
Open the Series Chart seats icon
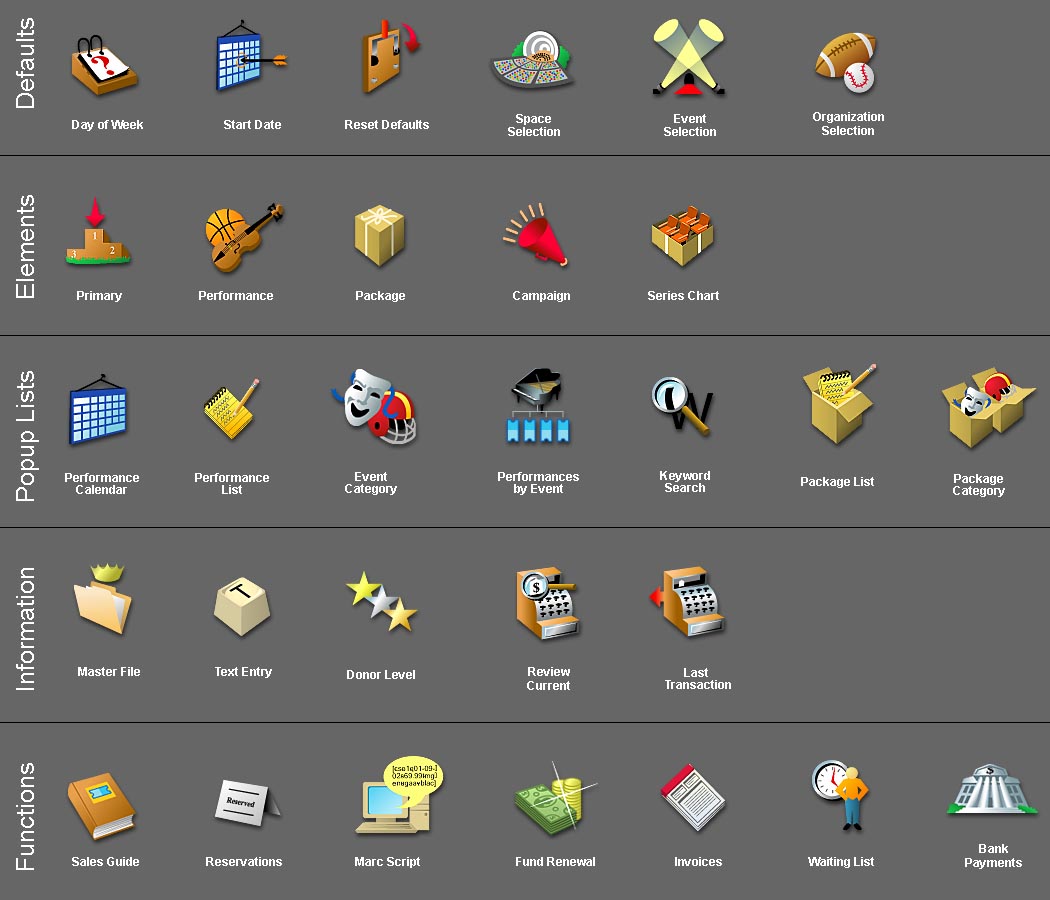pos(682,236)
